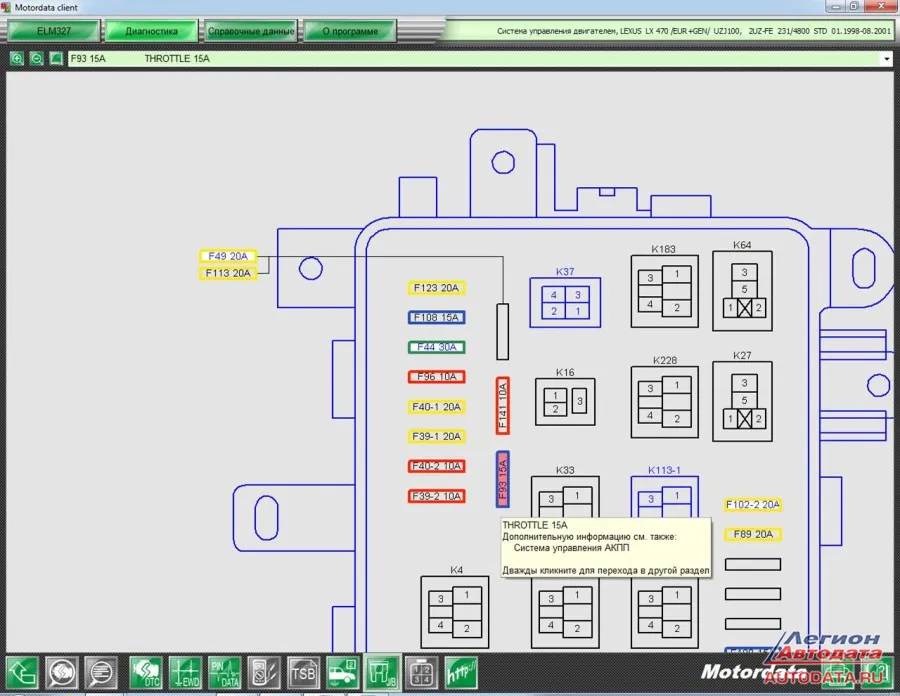Click the zoom out magnifier icon
900x696 pixels.
coord(36,59)
